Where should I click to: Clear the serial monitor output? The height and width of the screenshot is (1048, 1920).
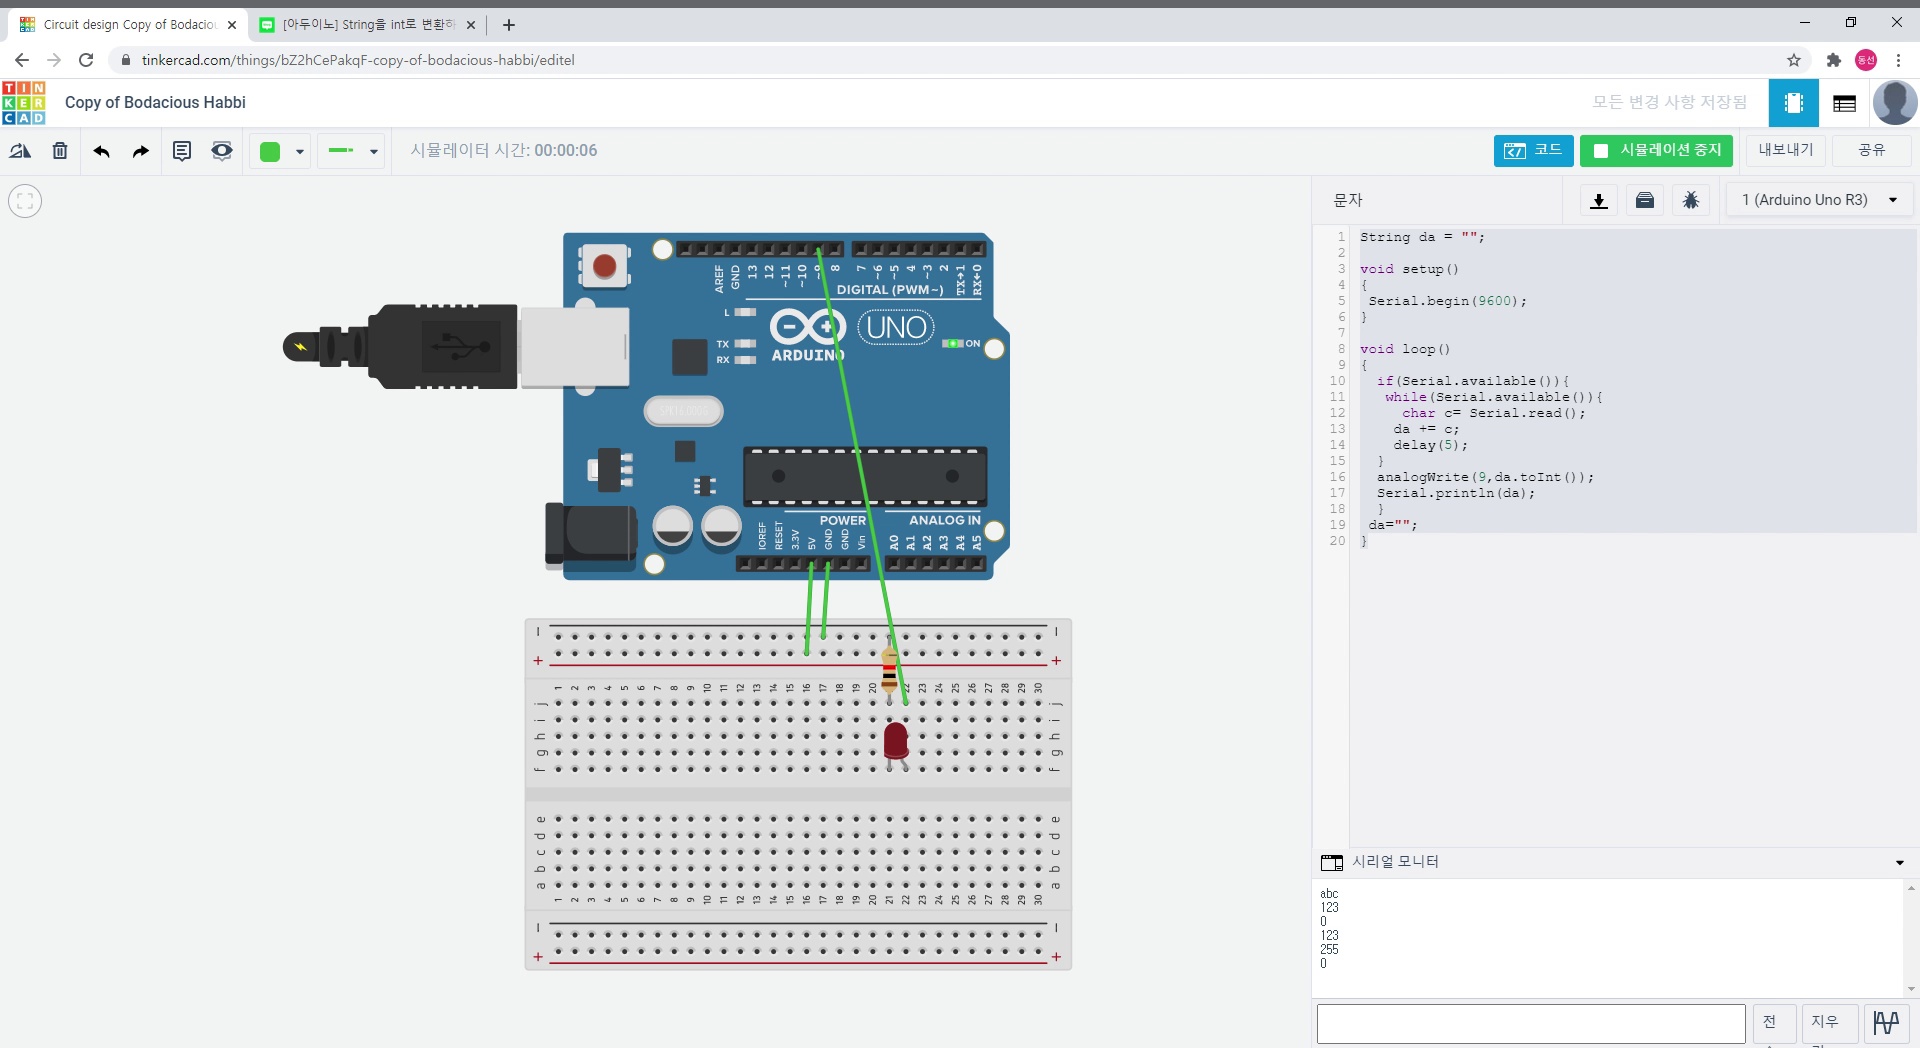pos(1829,1024)
